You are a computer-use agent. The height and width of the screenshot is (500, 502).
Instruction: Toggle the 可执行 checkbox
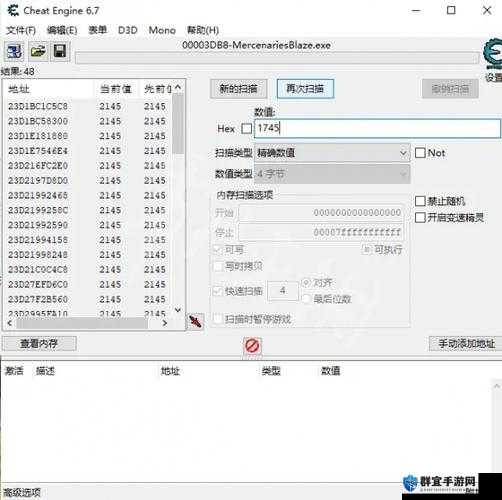pos(366,249)
